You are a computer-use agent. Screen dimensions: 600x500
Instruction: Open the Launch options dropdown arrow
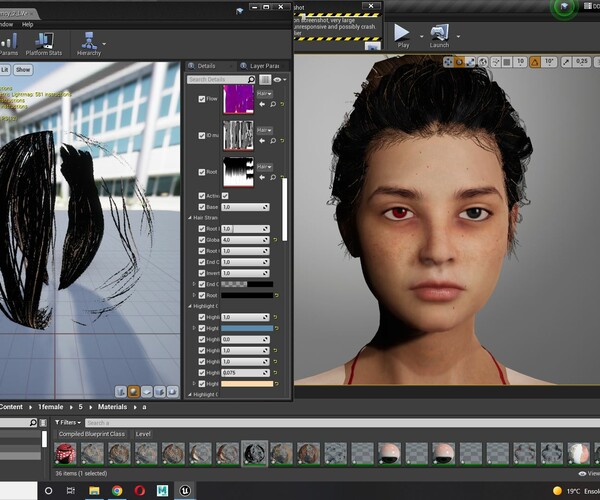pos(458,37)
